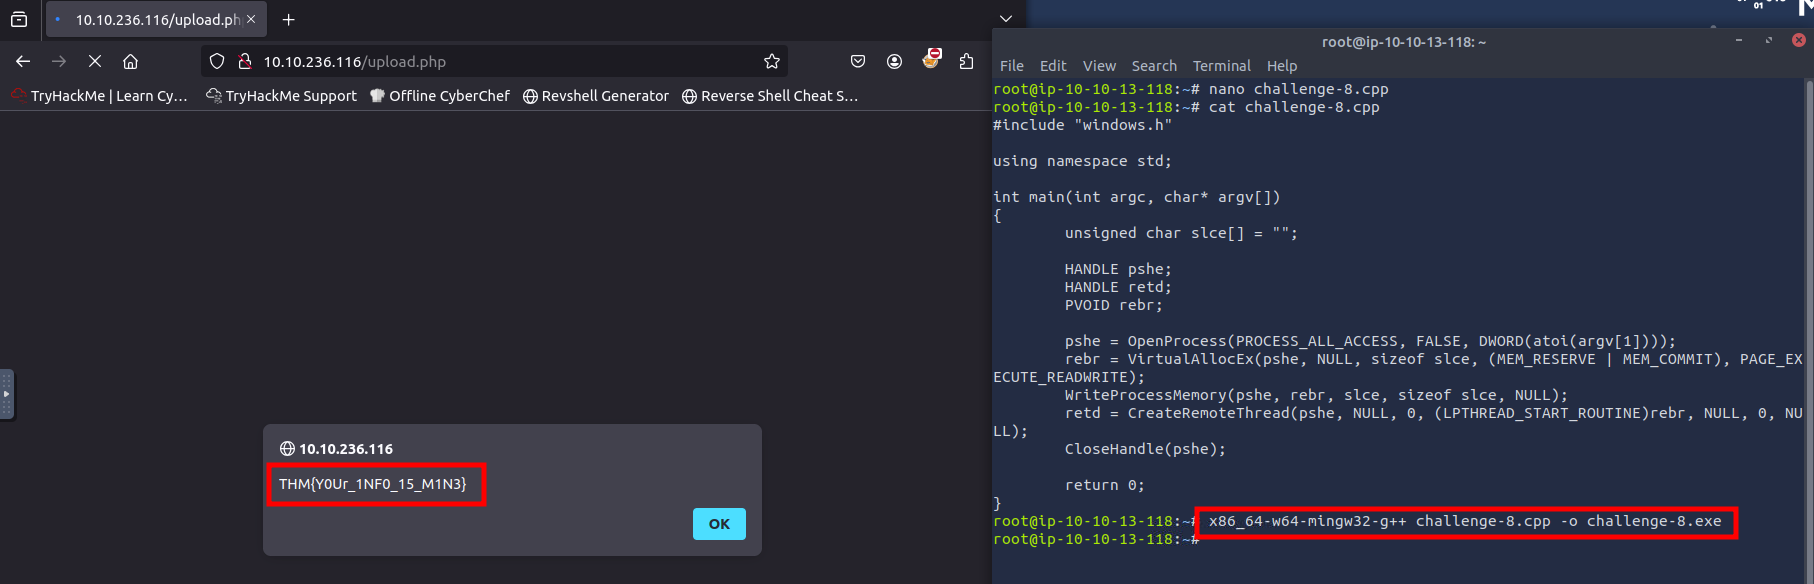1814x584 pixels.
Task: Open the terminal File menu
Action: tap(1012, 66)
